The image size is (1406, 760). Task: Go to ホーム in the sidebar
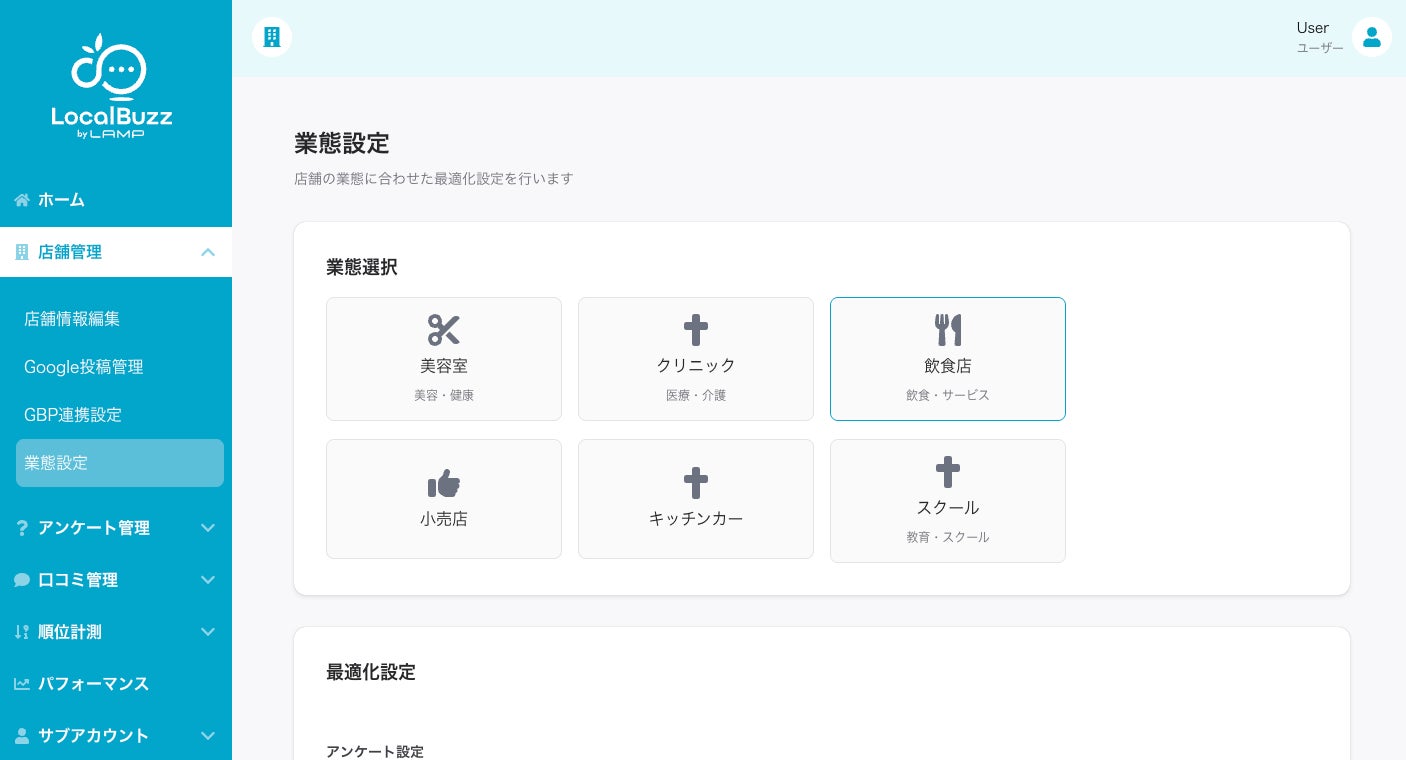pyautogui.click(x=116, y=200)
